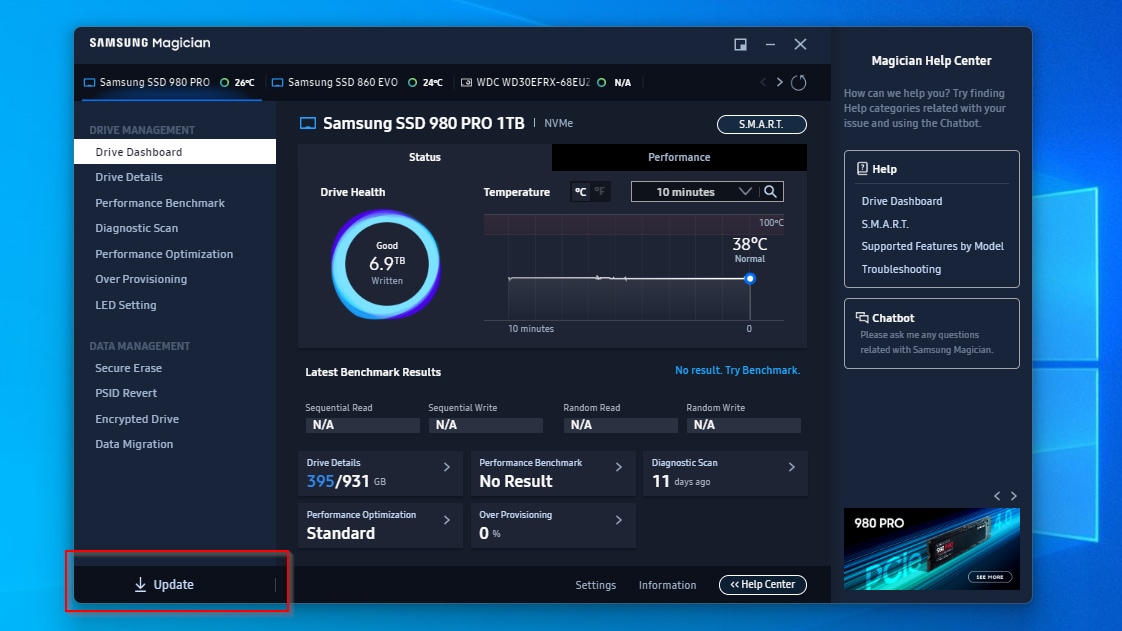Click the No result. Try Benchmark. link

click(737, 370)
